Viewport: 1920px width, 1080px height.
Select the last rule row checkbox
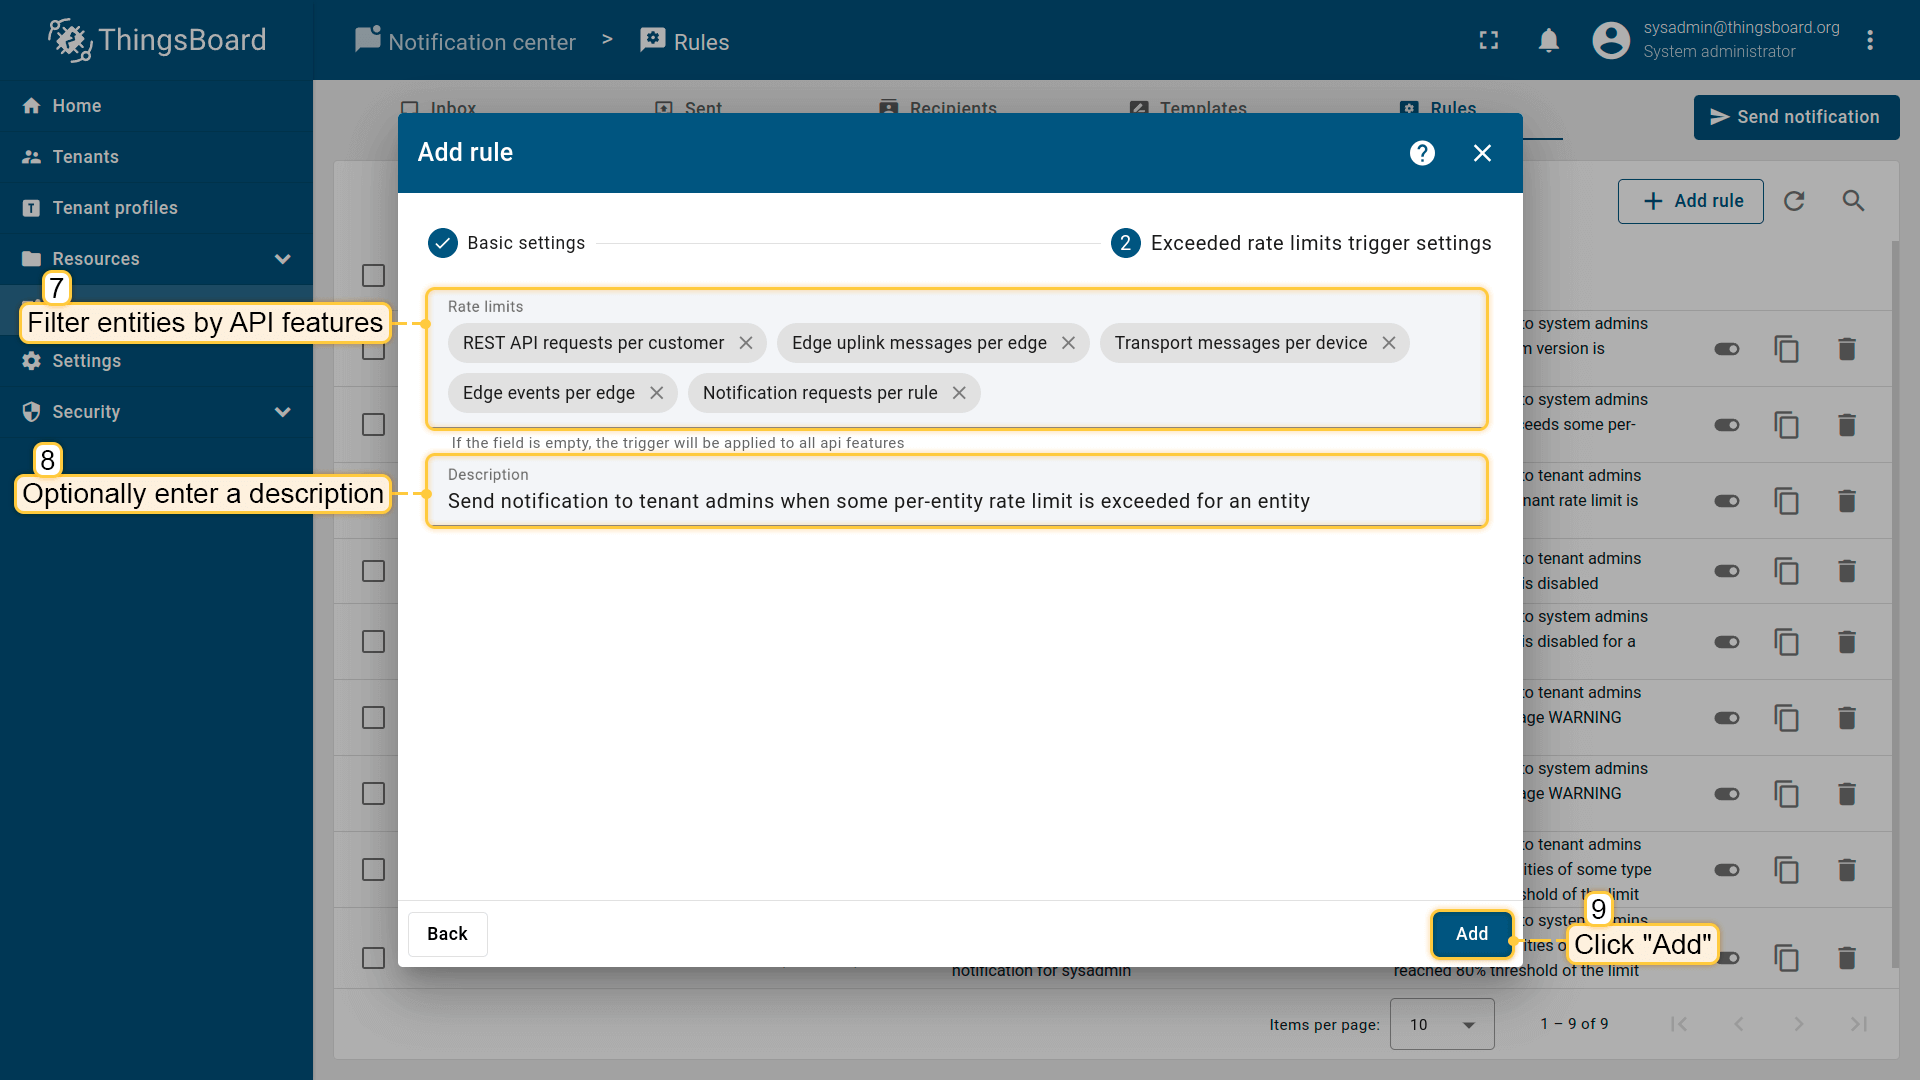[373, 957]
